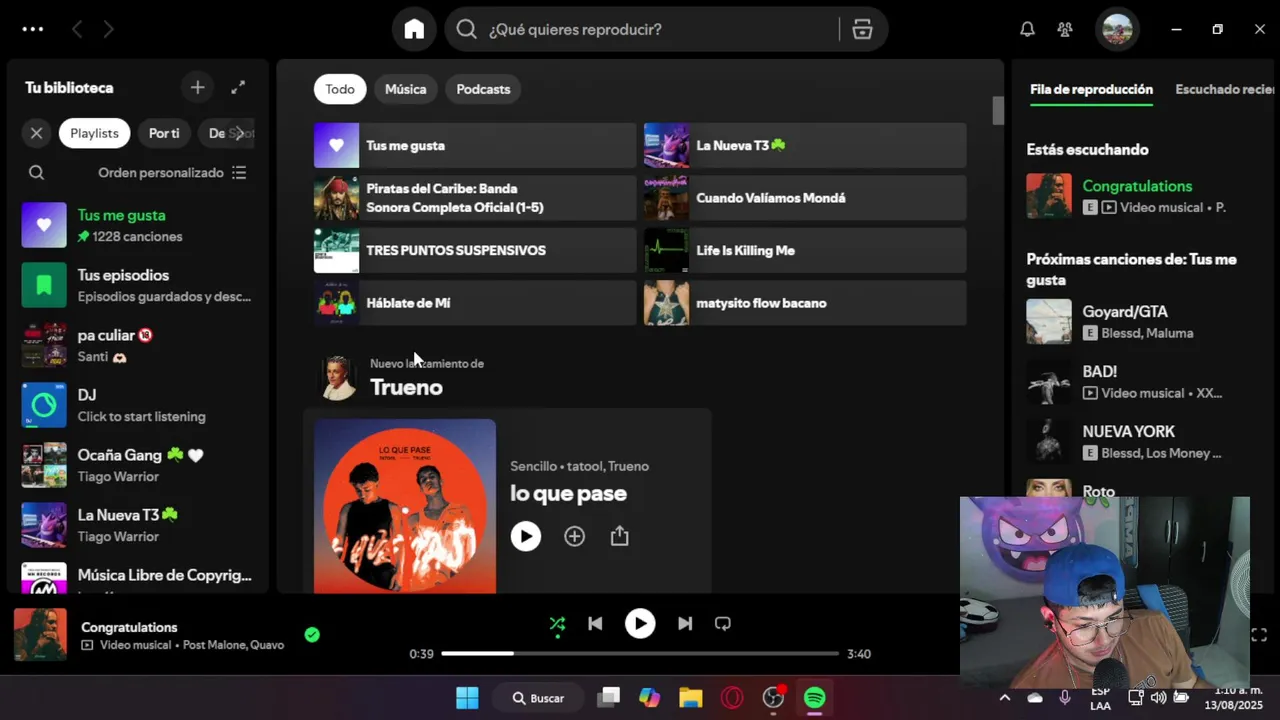Open the three-dot app menu

[33, 29]
